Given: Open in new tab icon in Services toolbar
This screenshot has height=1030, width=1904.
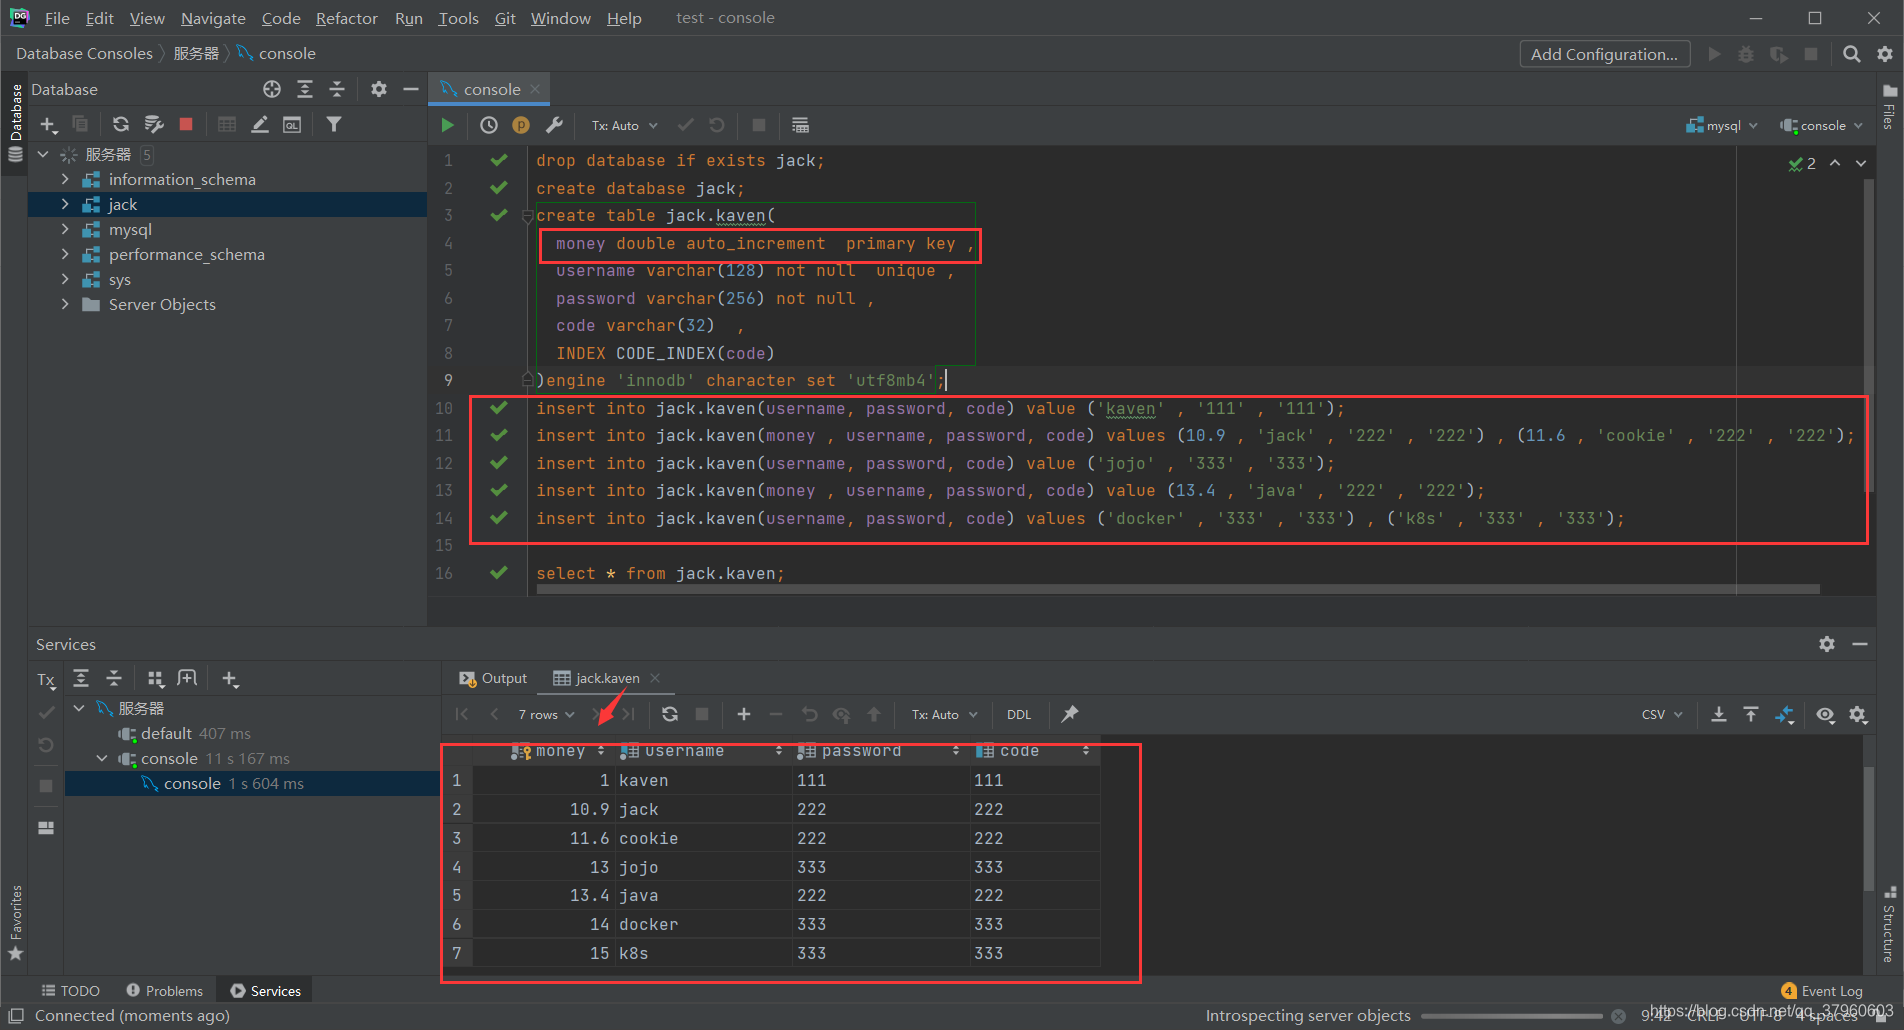Looking at the screenshot, I should (187, 679).
